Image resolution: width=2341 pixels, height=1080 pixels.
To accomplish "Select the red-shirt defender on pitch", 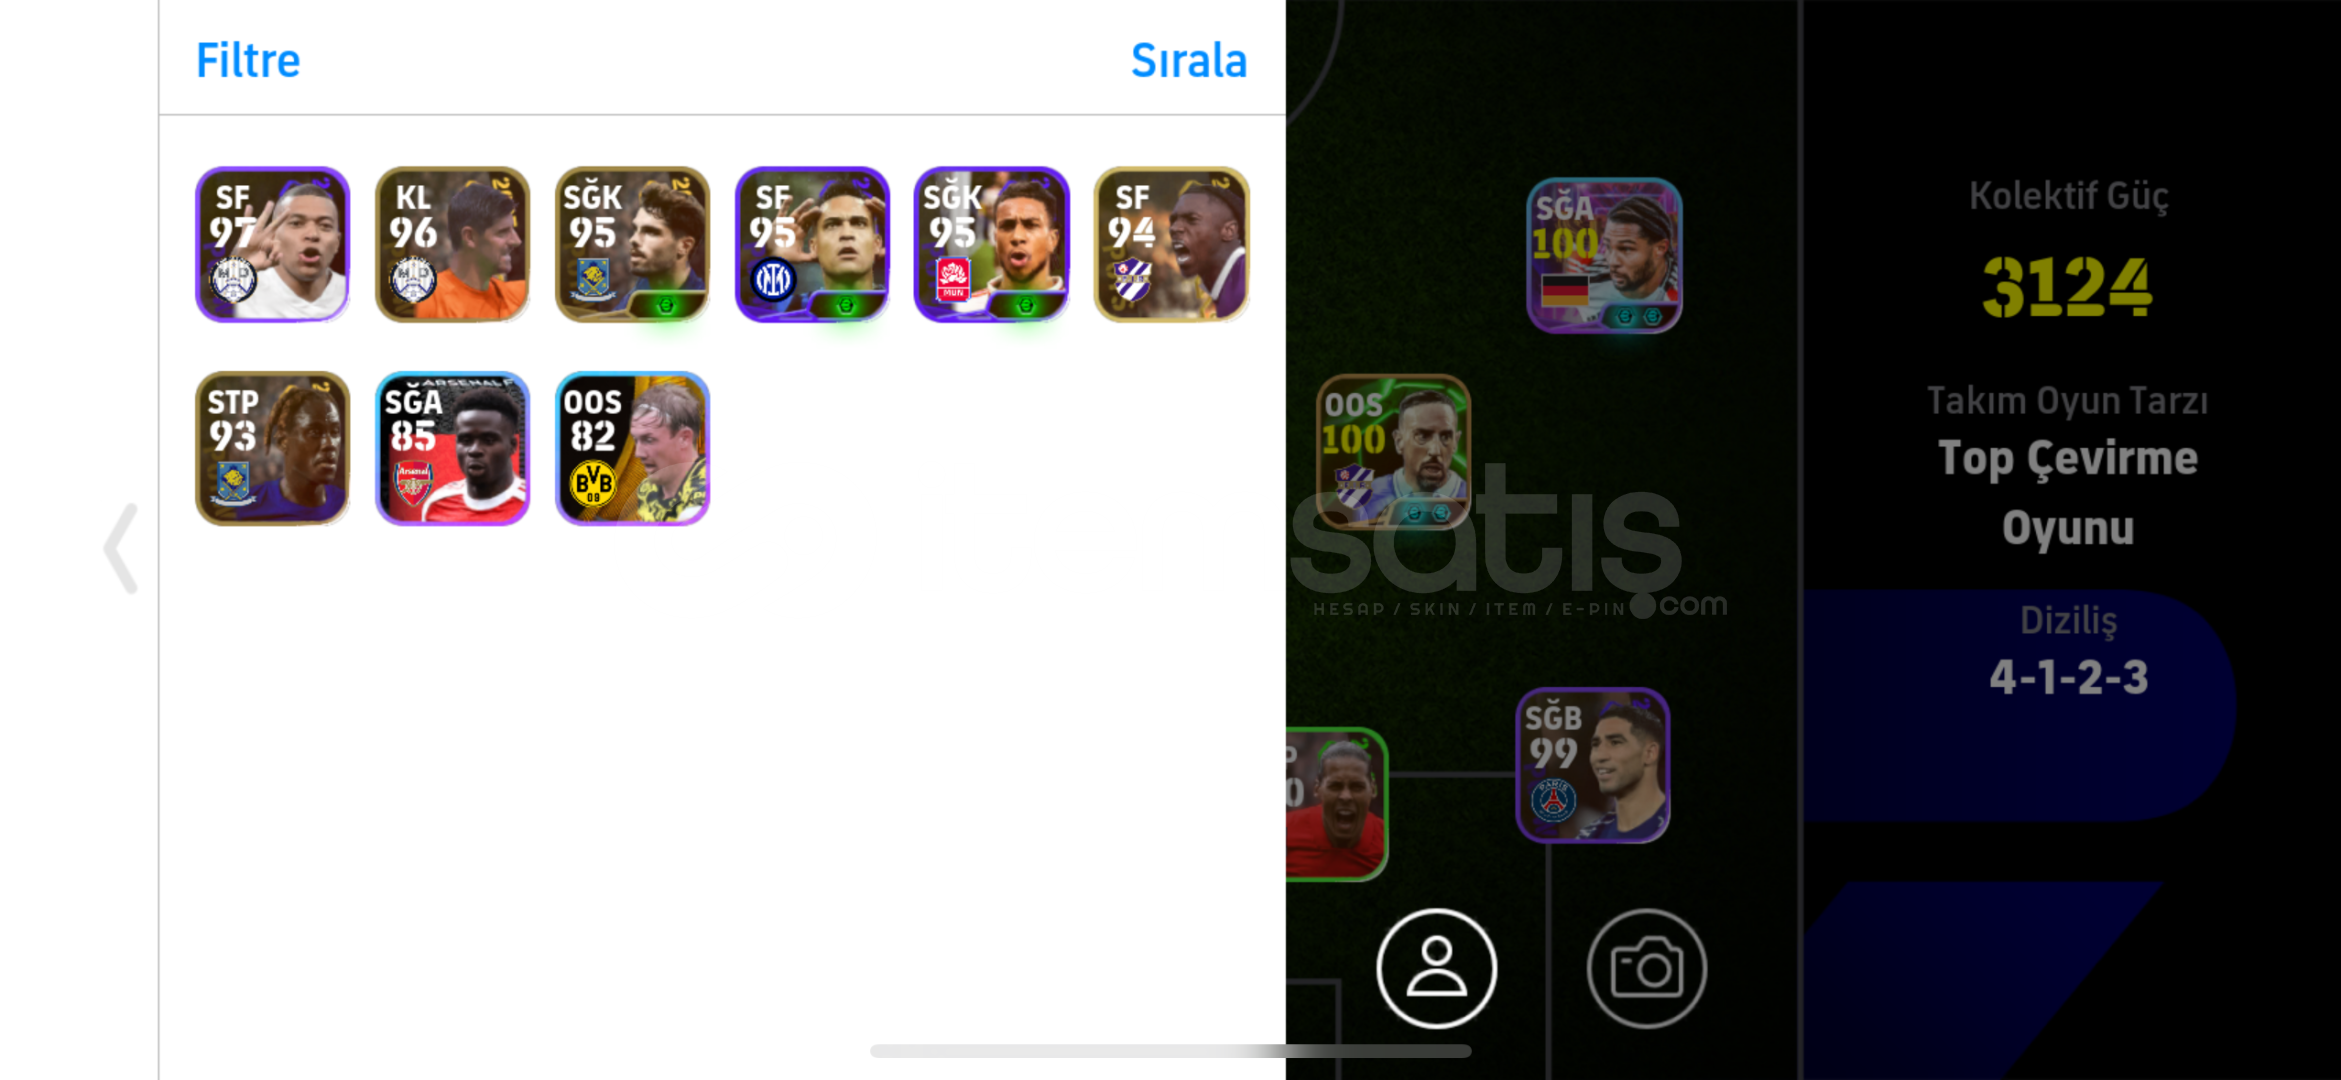I will (1336, 804).
